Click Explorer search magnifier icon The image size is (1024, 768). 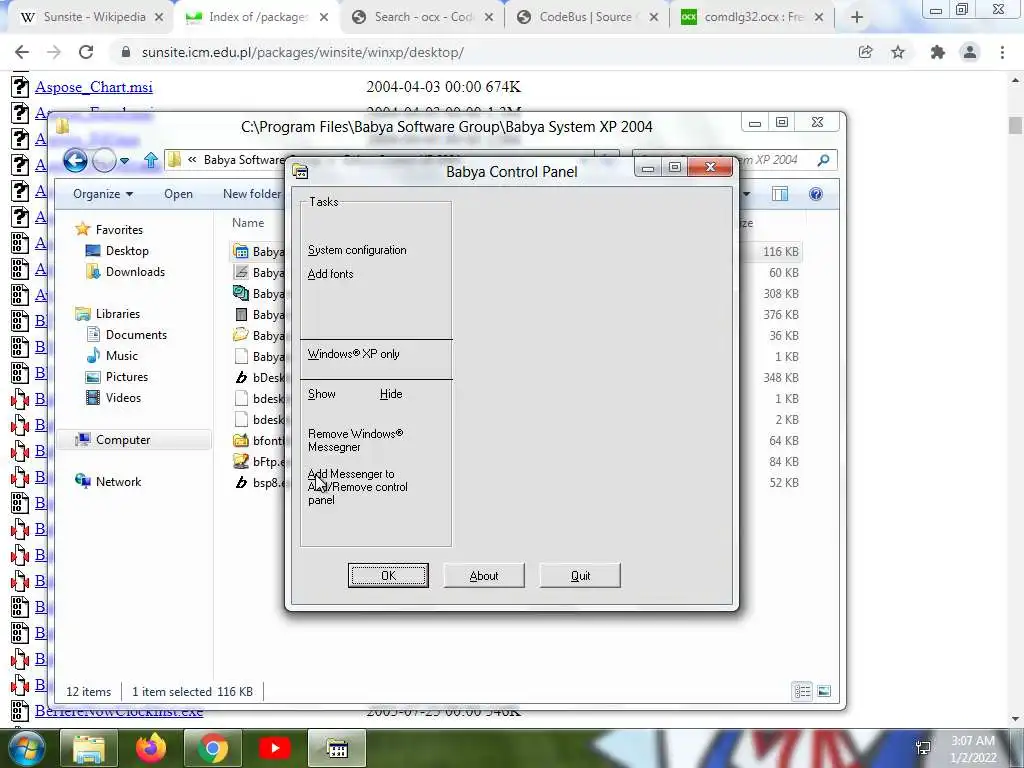click(824, 160)
